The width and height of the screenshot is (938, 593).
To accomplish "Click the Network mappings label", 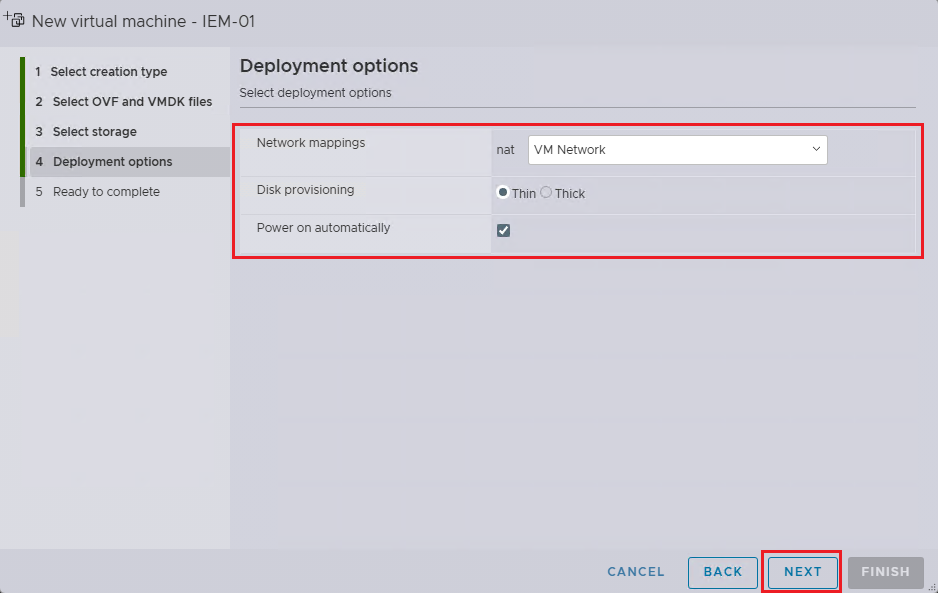I will pos(310,142).
